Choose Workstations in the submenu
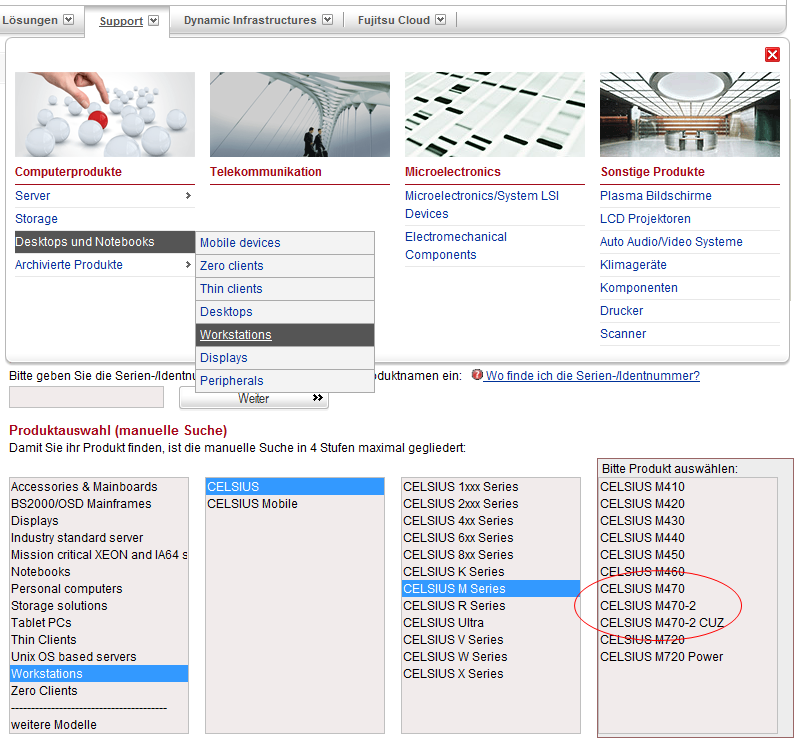The image size is (808, 745). pos(285,335)
